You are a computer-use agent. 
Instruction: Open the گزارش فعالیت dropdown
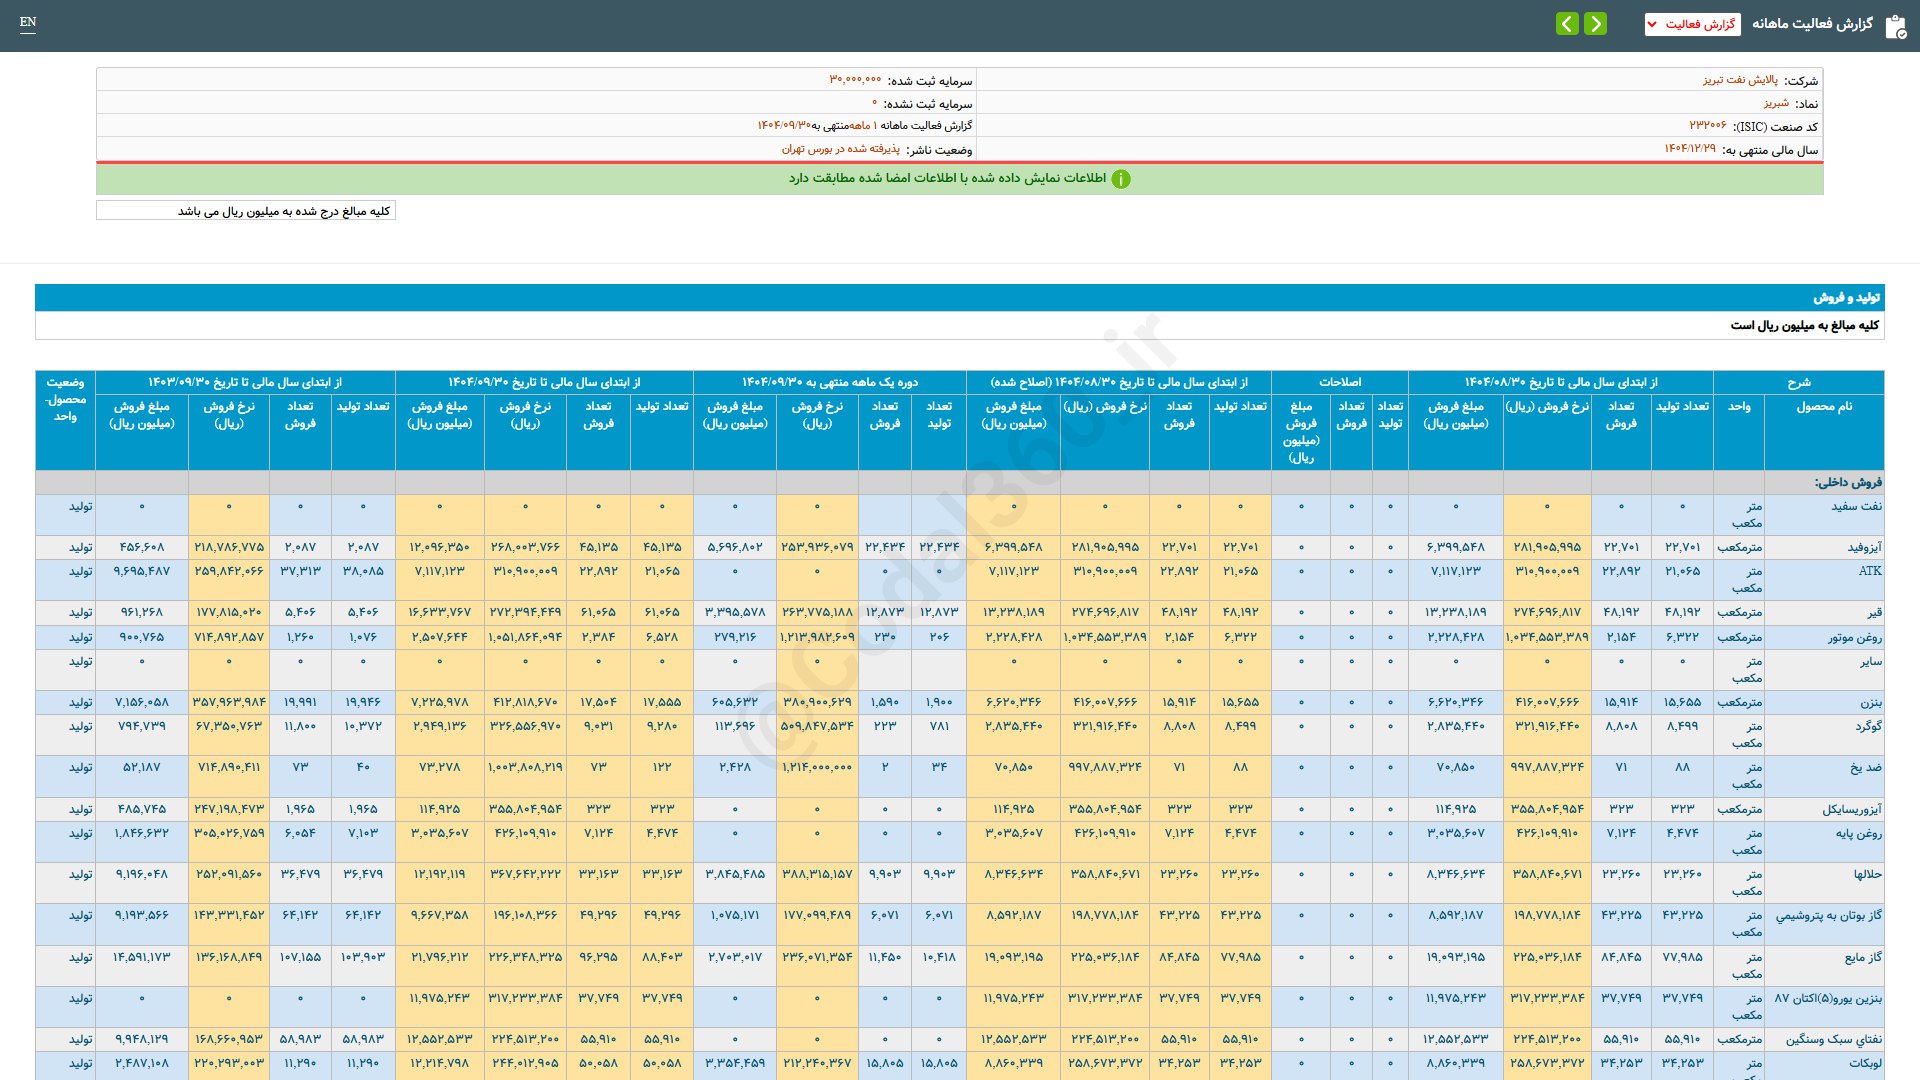pos(1692,24)
